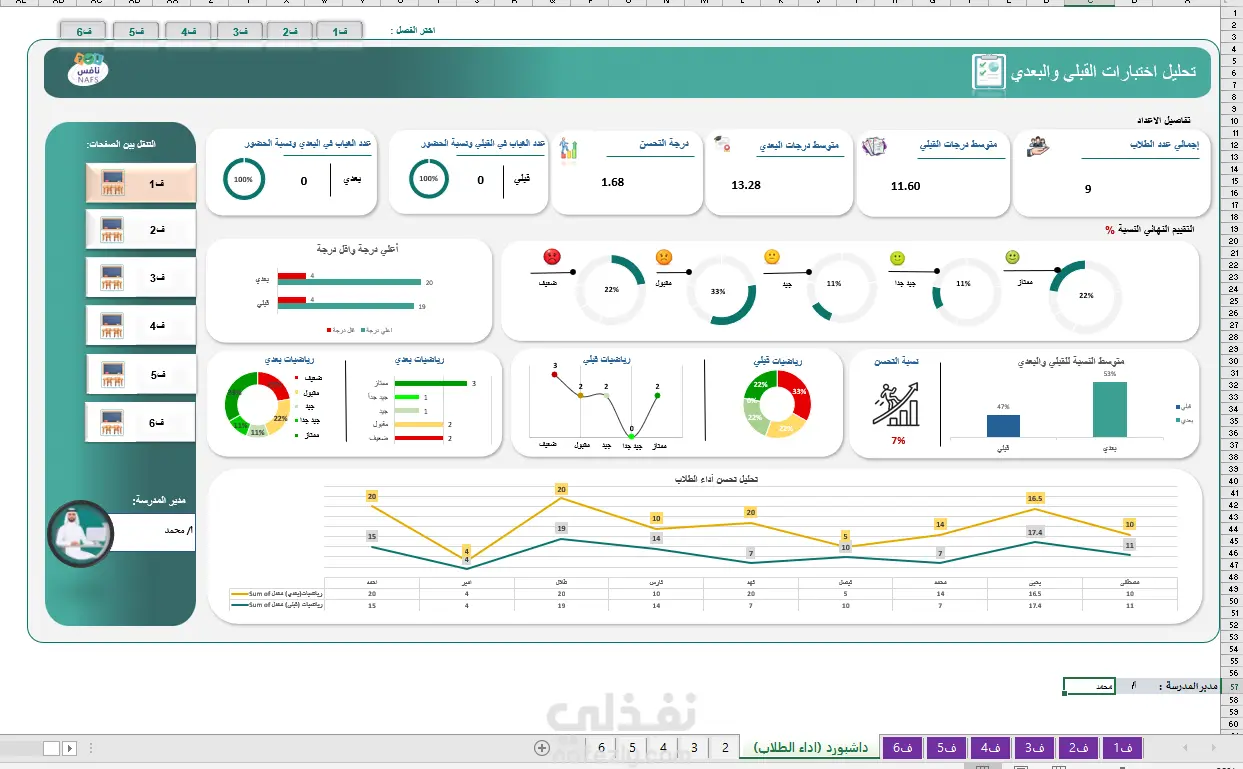Click the green smiley face for ممتاز
Viewport: 1243px width, 769px height.
click(x=1012, y=257)
